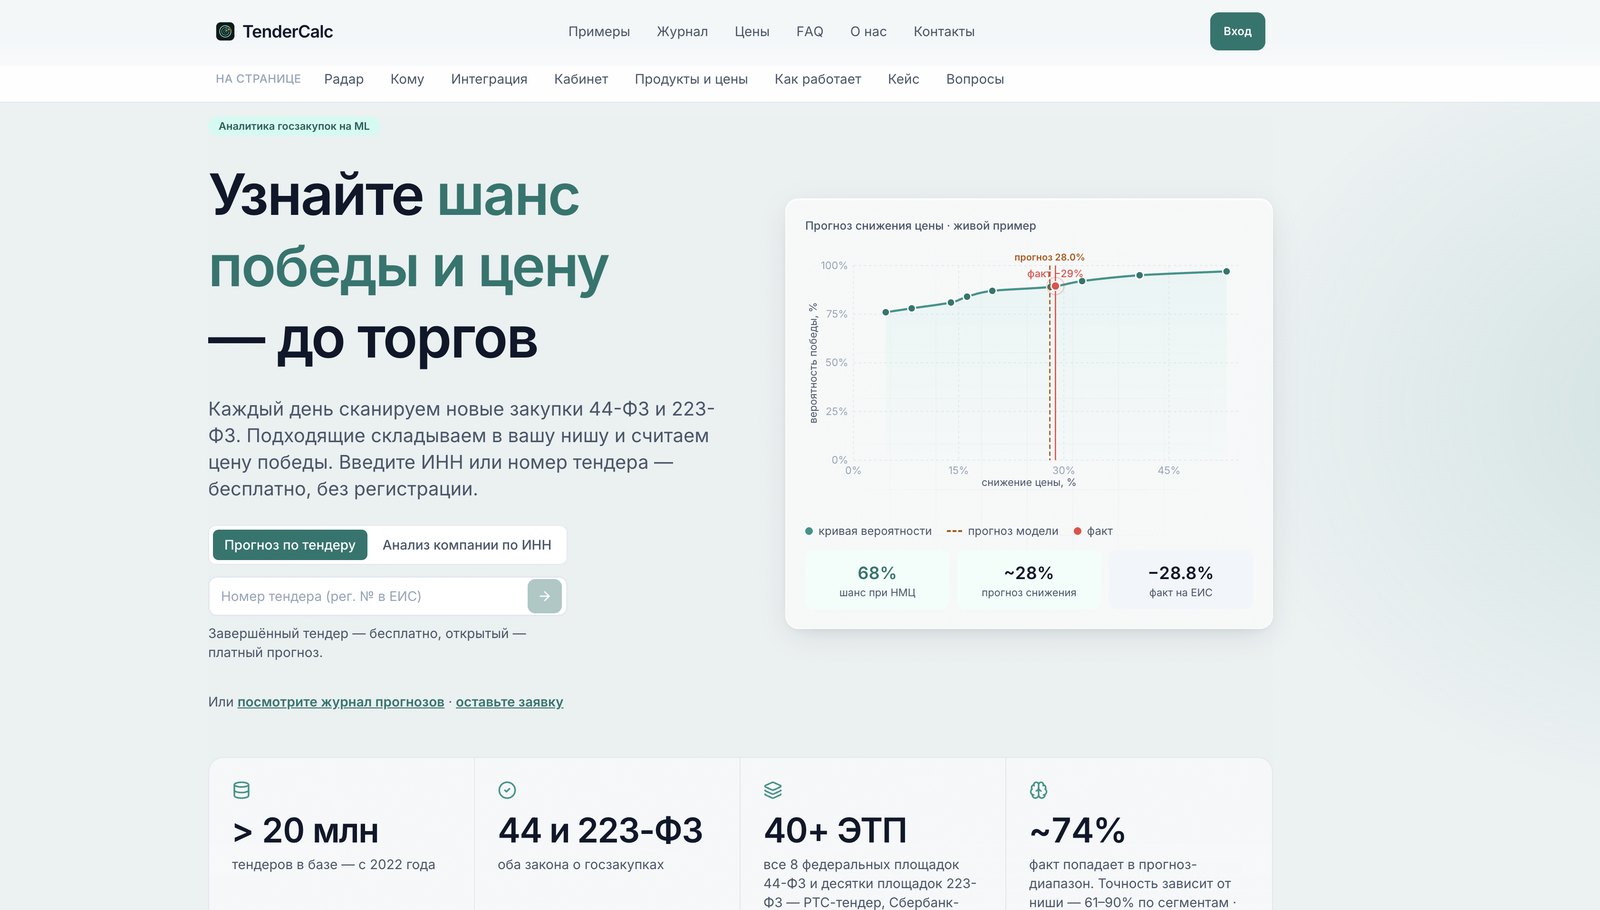Follow the оставьте заявку link
Image resolution: width=1600 pixels, height=910 pixels.
pyautogui.click(x=509, y=702)
